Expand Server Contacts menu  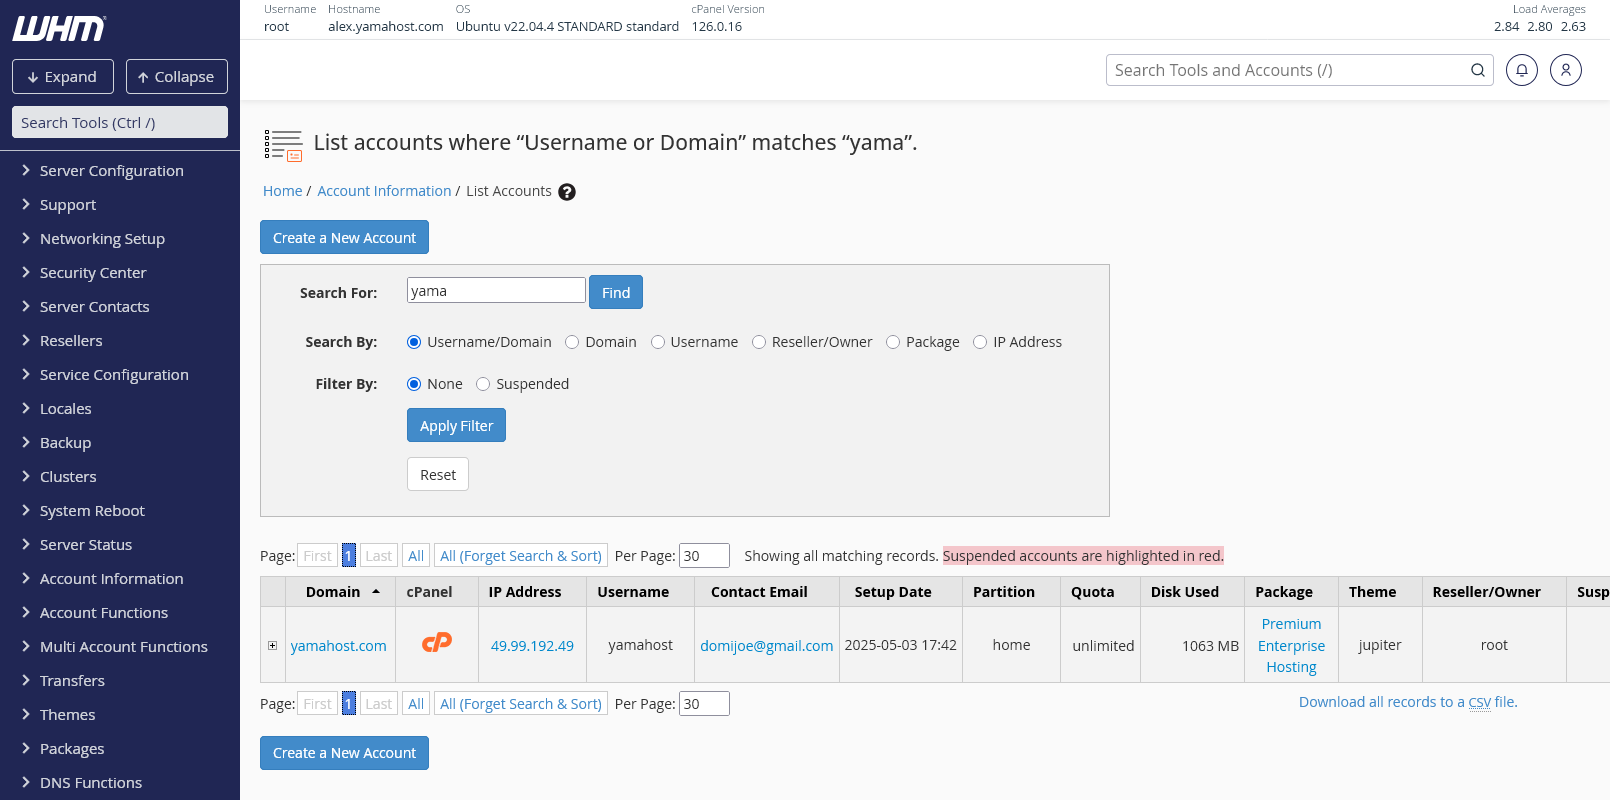point(120,307)
